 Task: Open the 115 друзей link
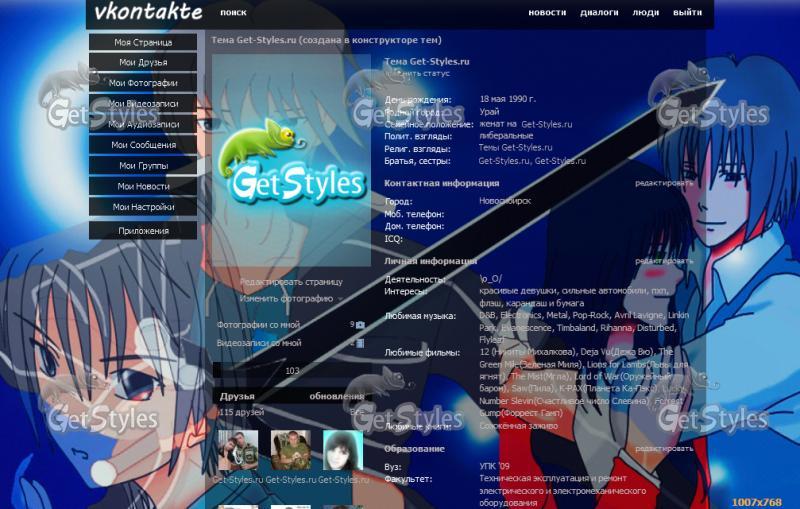tap(241, 412)
